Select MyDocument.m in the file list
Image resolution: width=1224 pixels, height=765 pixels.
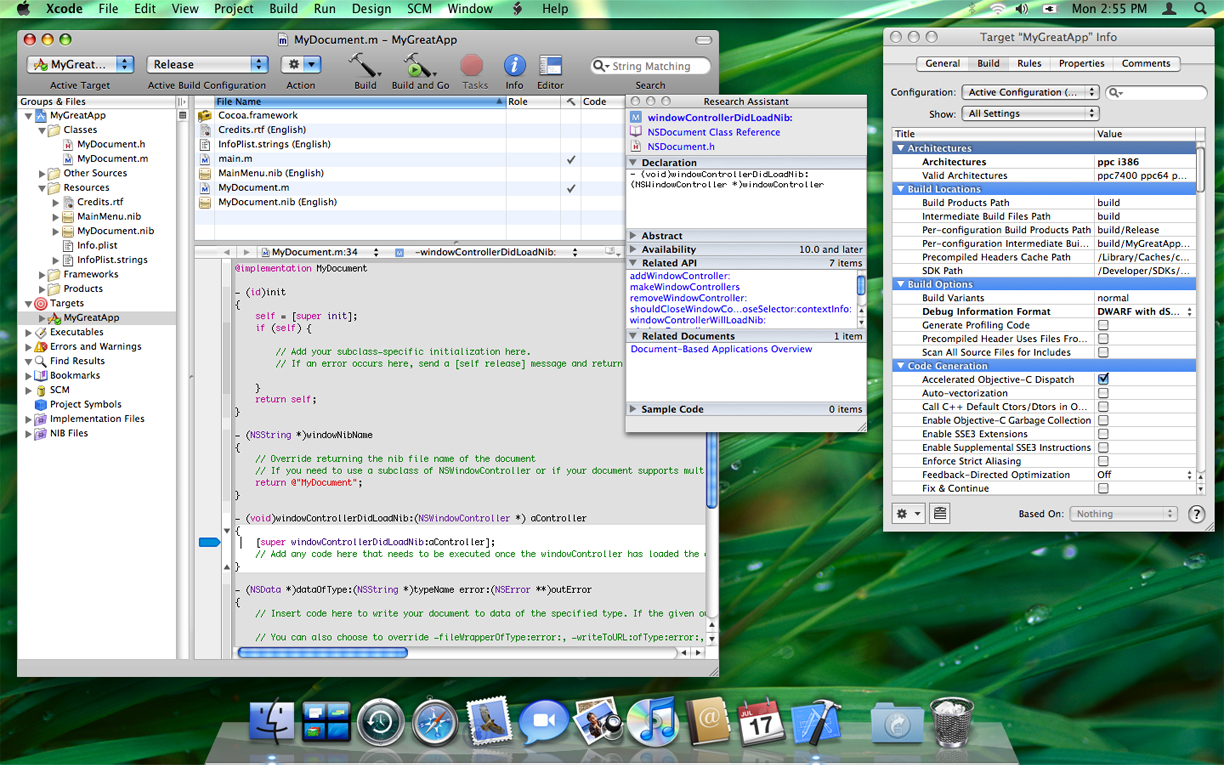(x=254, y=187)
